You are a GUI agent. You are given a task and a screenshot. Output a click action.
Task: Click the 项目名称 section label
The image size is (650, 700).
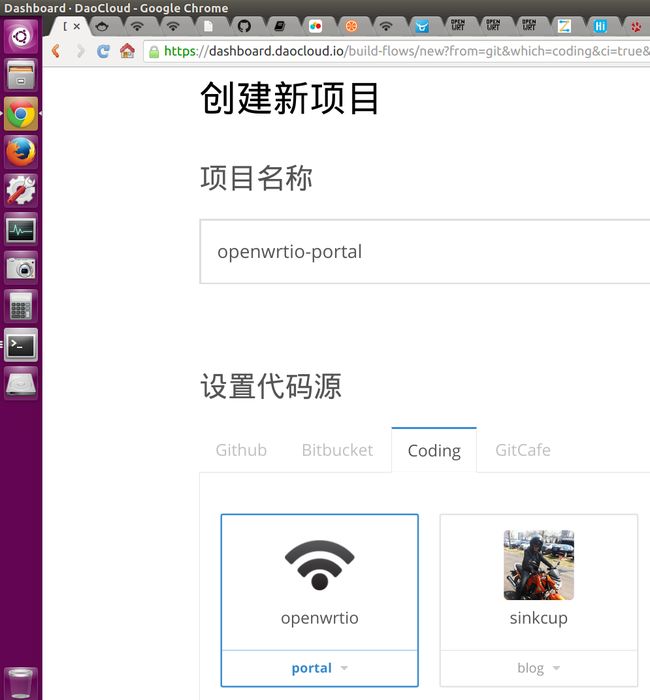256,178
